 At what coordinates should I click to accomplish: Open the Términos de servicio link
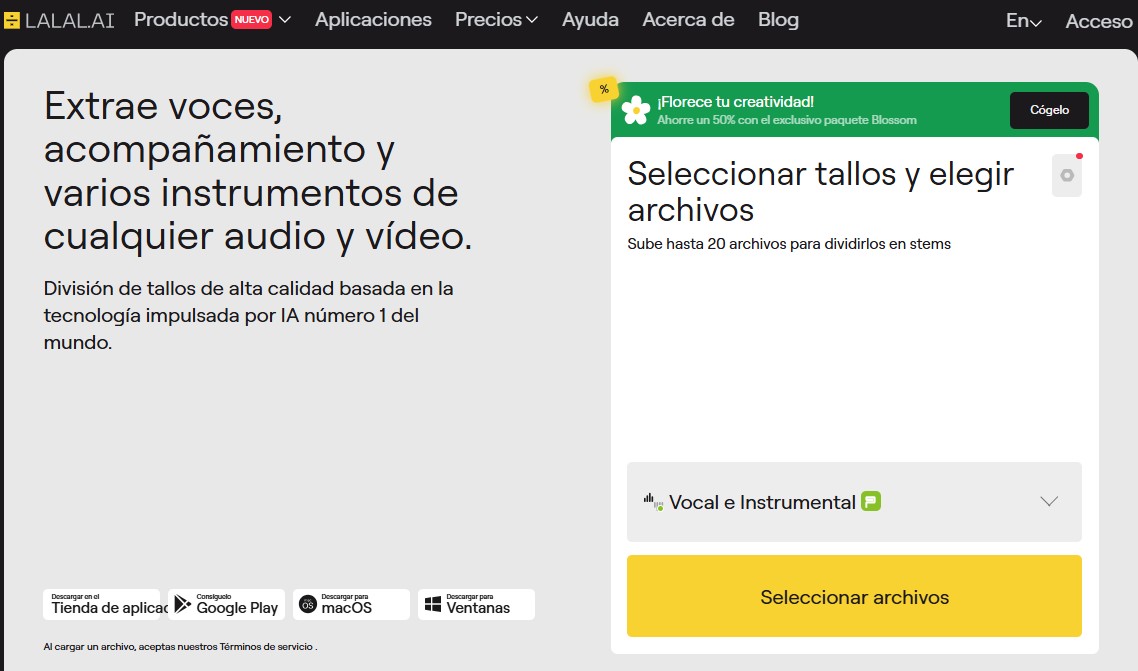tap(266, 647)
